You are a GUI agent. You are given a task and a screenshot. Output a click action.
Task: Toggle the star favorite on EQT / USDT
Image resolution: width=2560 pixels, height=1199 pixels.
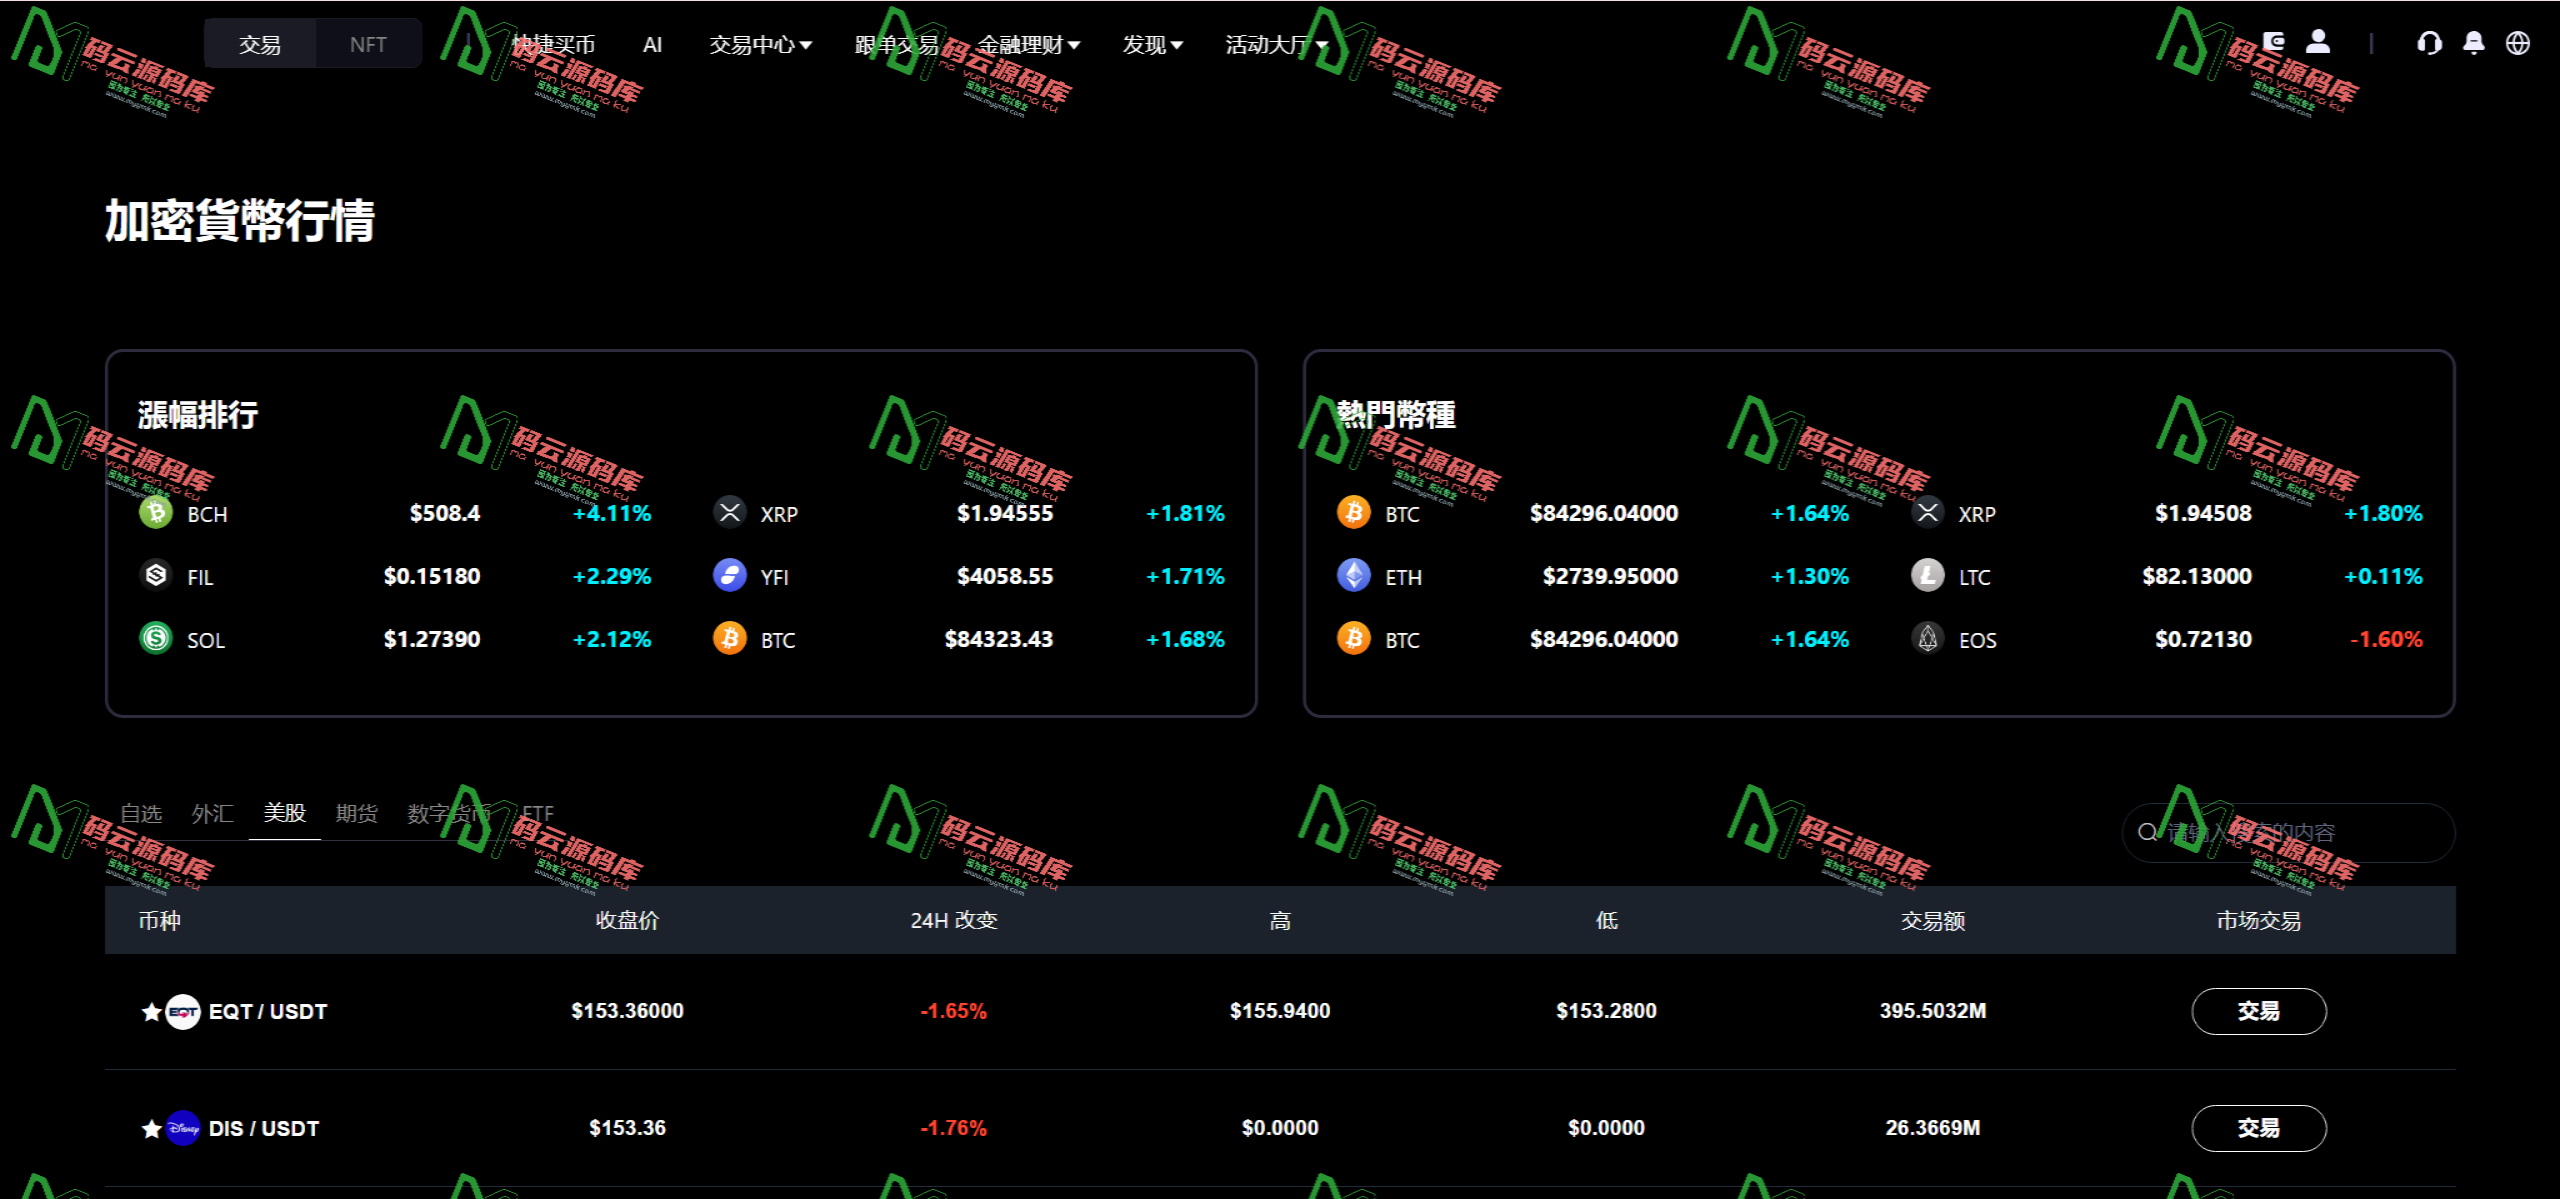150,1012
